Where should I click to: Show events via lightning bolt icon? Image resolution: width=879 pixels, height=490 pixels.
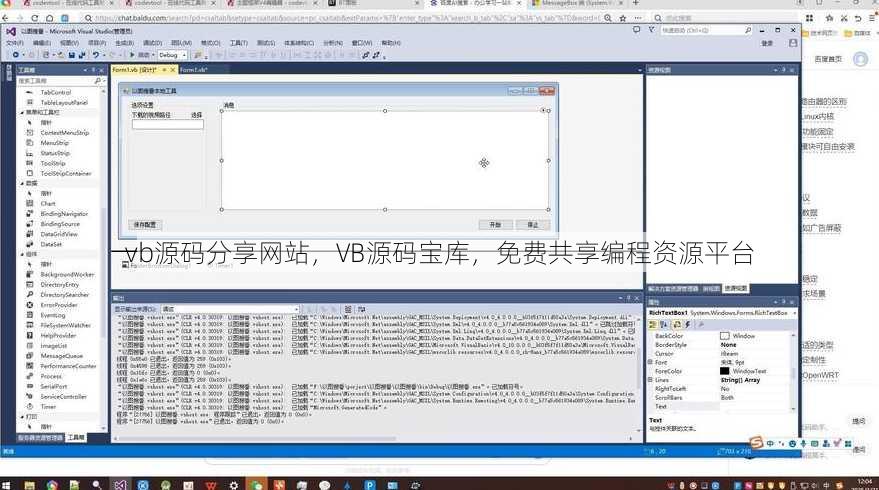(687, 325)
